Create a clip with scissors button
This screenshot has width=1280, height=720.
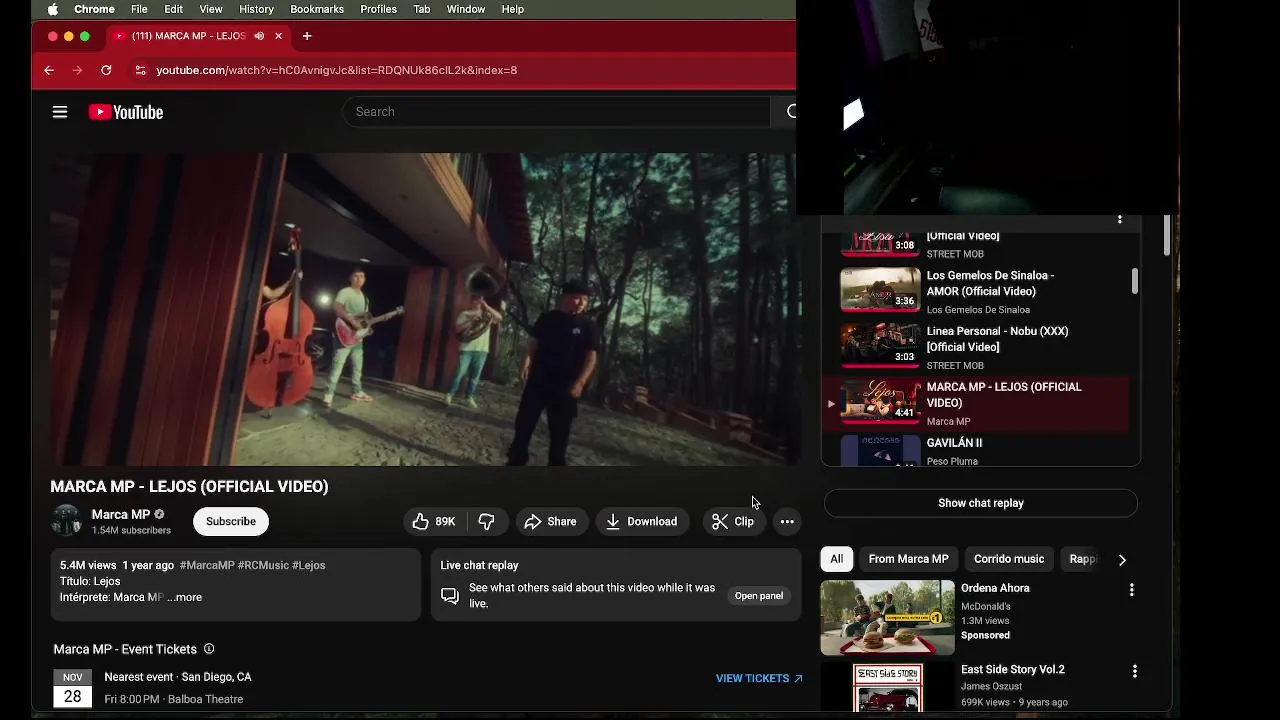click(733, 521)
